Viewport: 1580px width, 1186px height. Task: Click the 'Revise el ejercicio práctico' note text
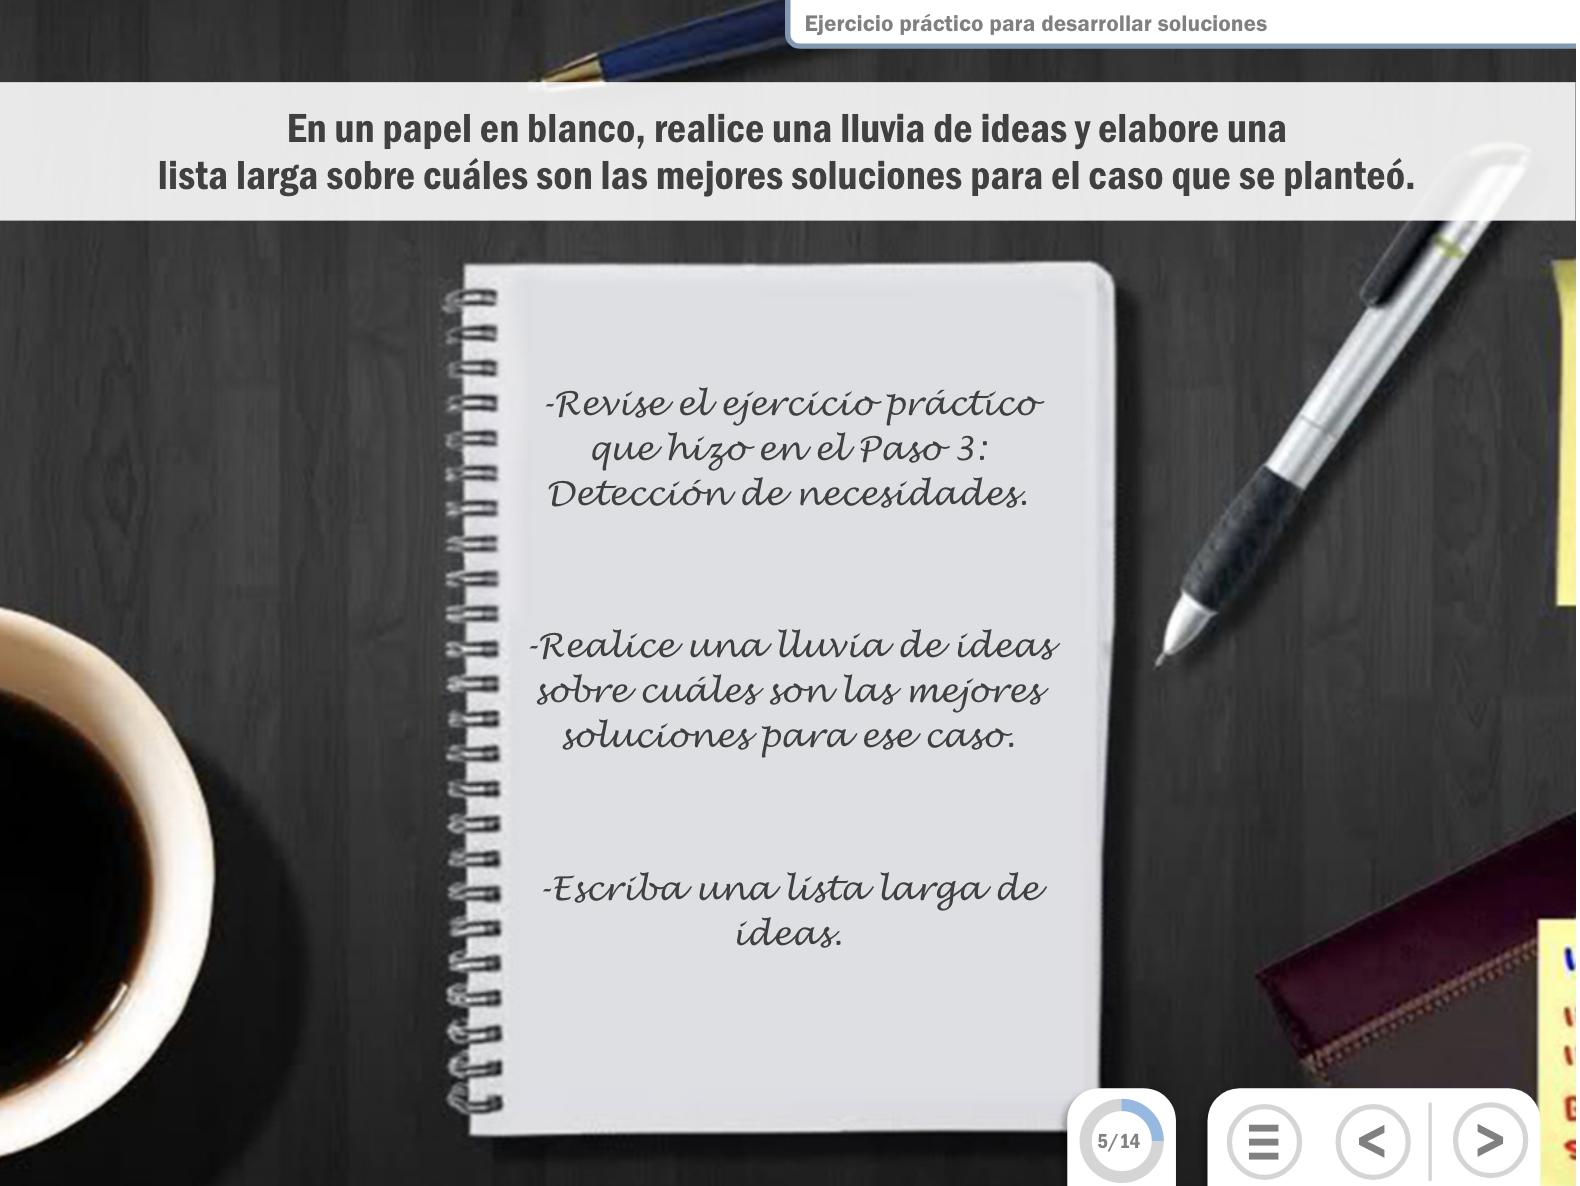pyautogui.click(x=790, y=448)
